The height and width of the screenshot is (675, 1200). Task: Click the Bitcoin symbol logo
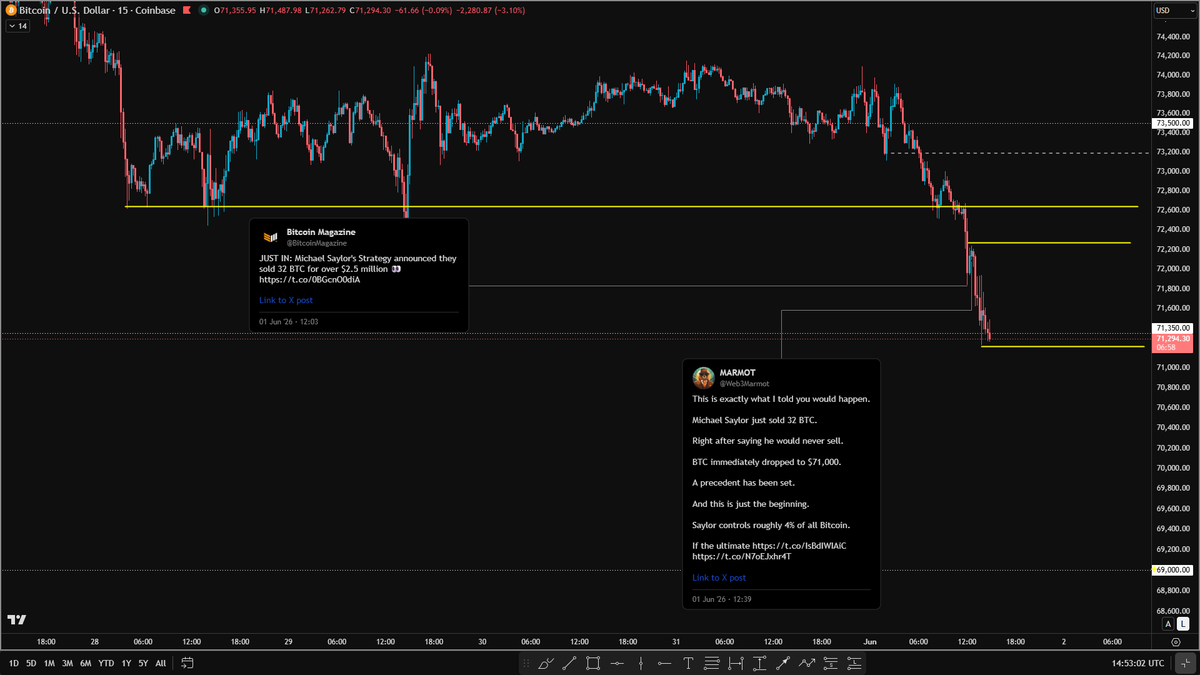(10, 10)
